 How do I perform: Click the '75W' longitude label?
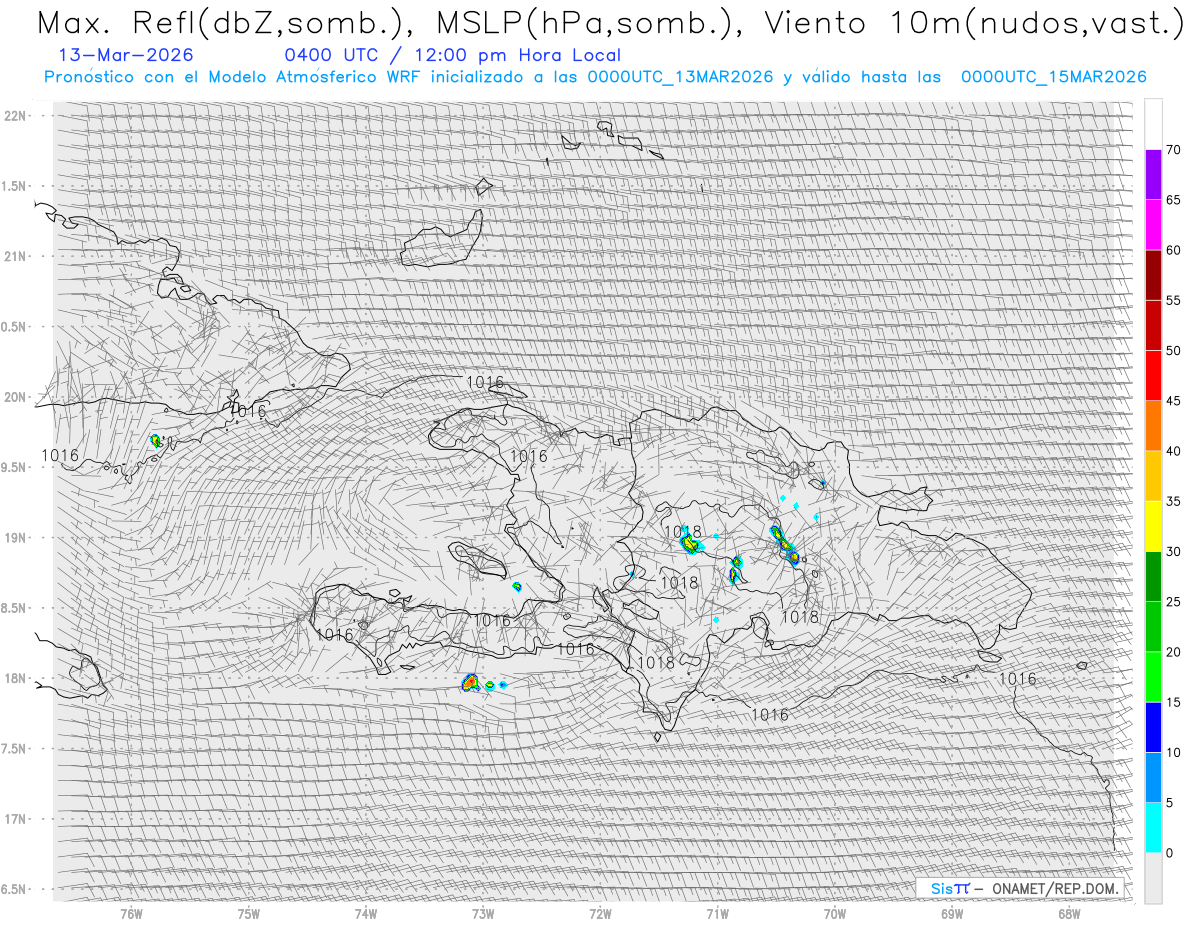pos(248,913)
